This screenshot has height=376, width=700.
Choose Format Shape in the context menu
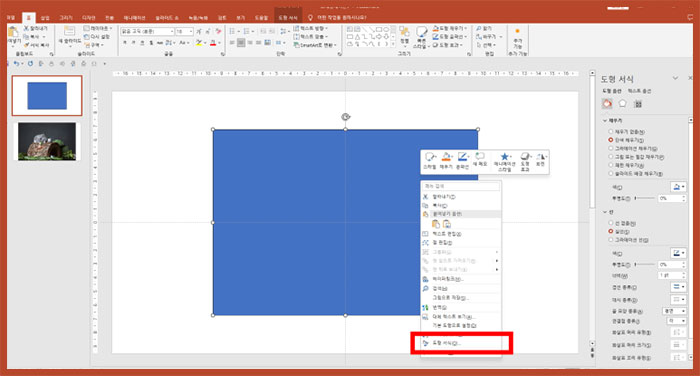click(460, 343)
